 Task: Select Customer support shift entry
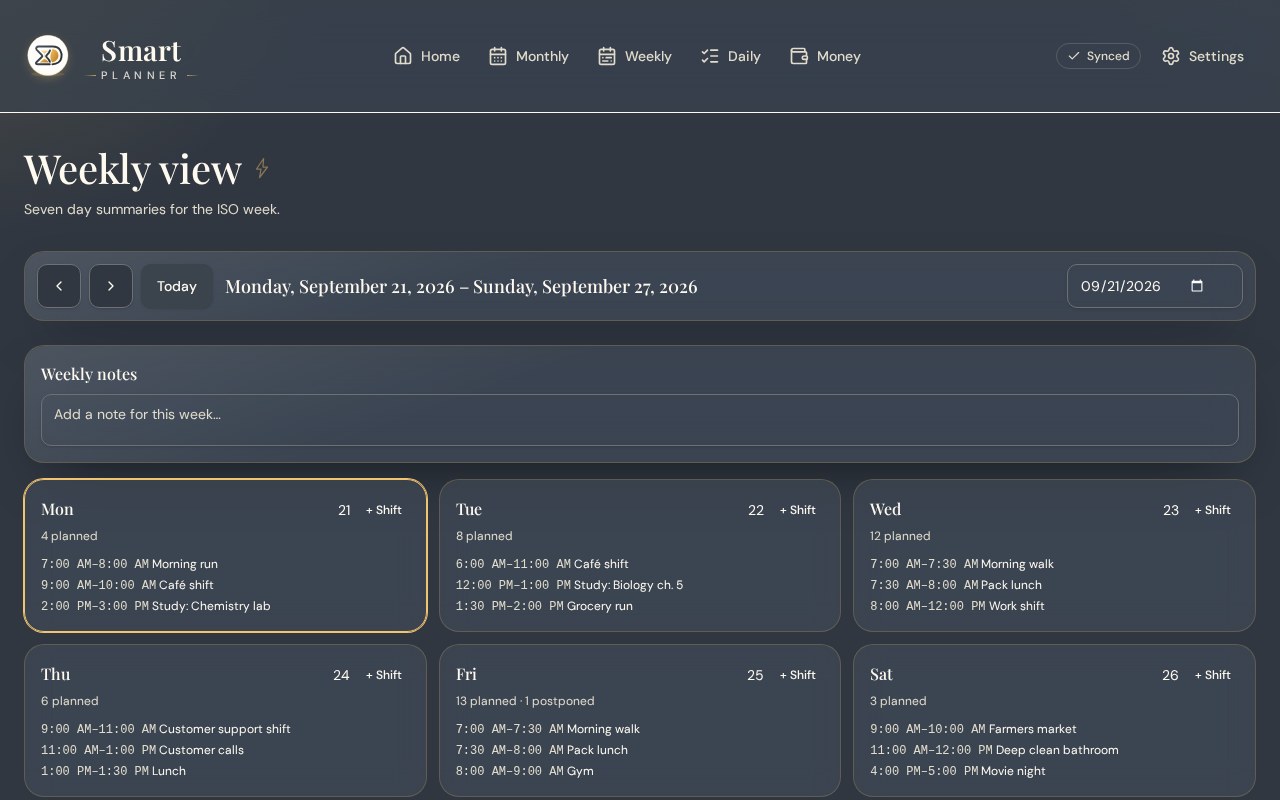point(166,729)
